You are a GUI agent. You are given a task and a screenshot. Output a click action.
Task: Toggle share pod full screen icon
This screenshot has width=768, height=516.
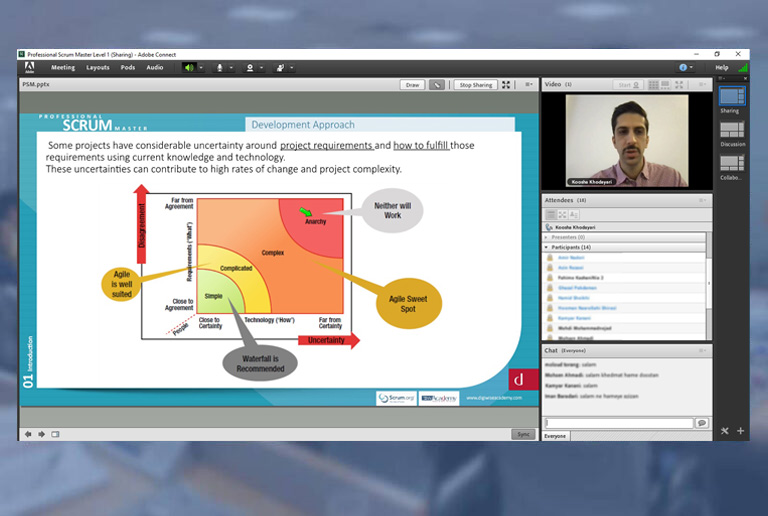point(506,85)
